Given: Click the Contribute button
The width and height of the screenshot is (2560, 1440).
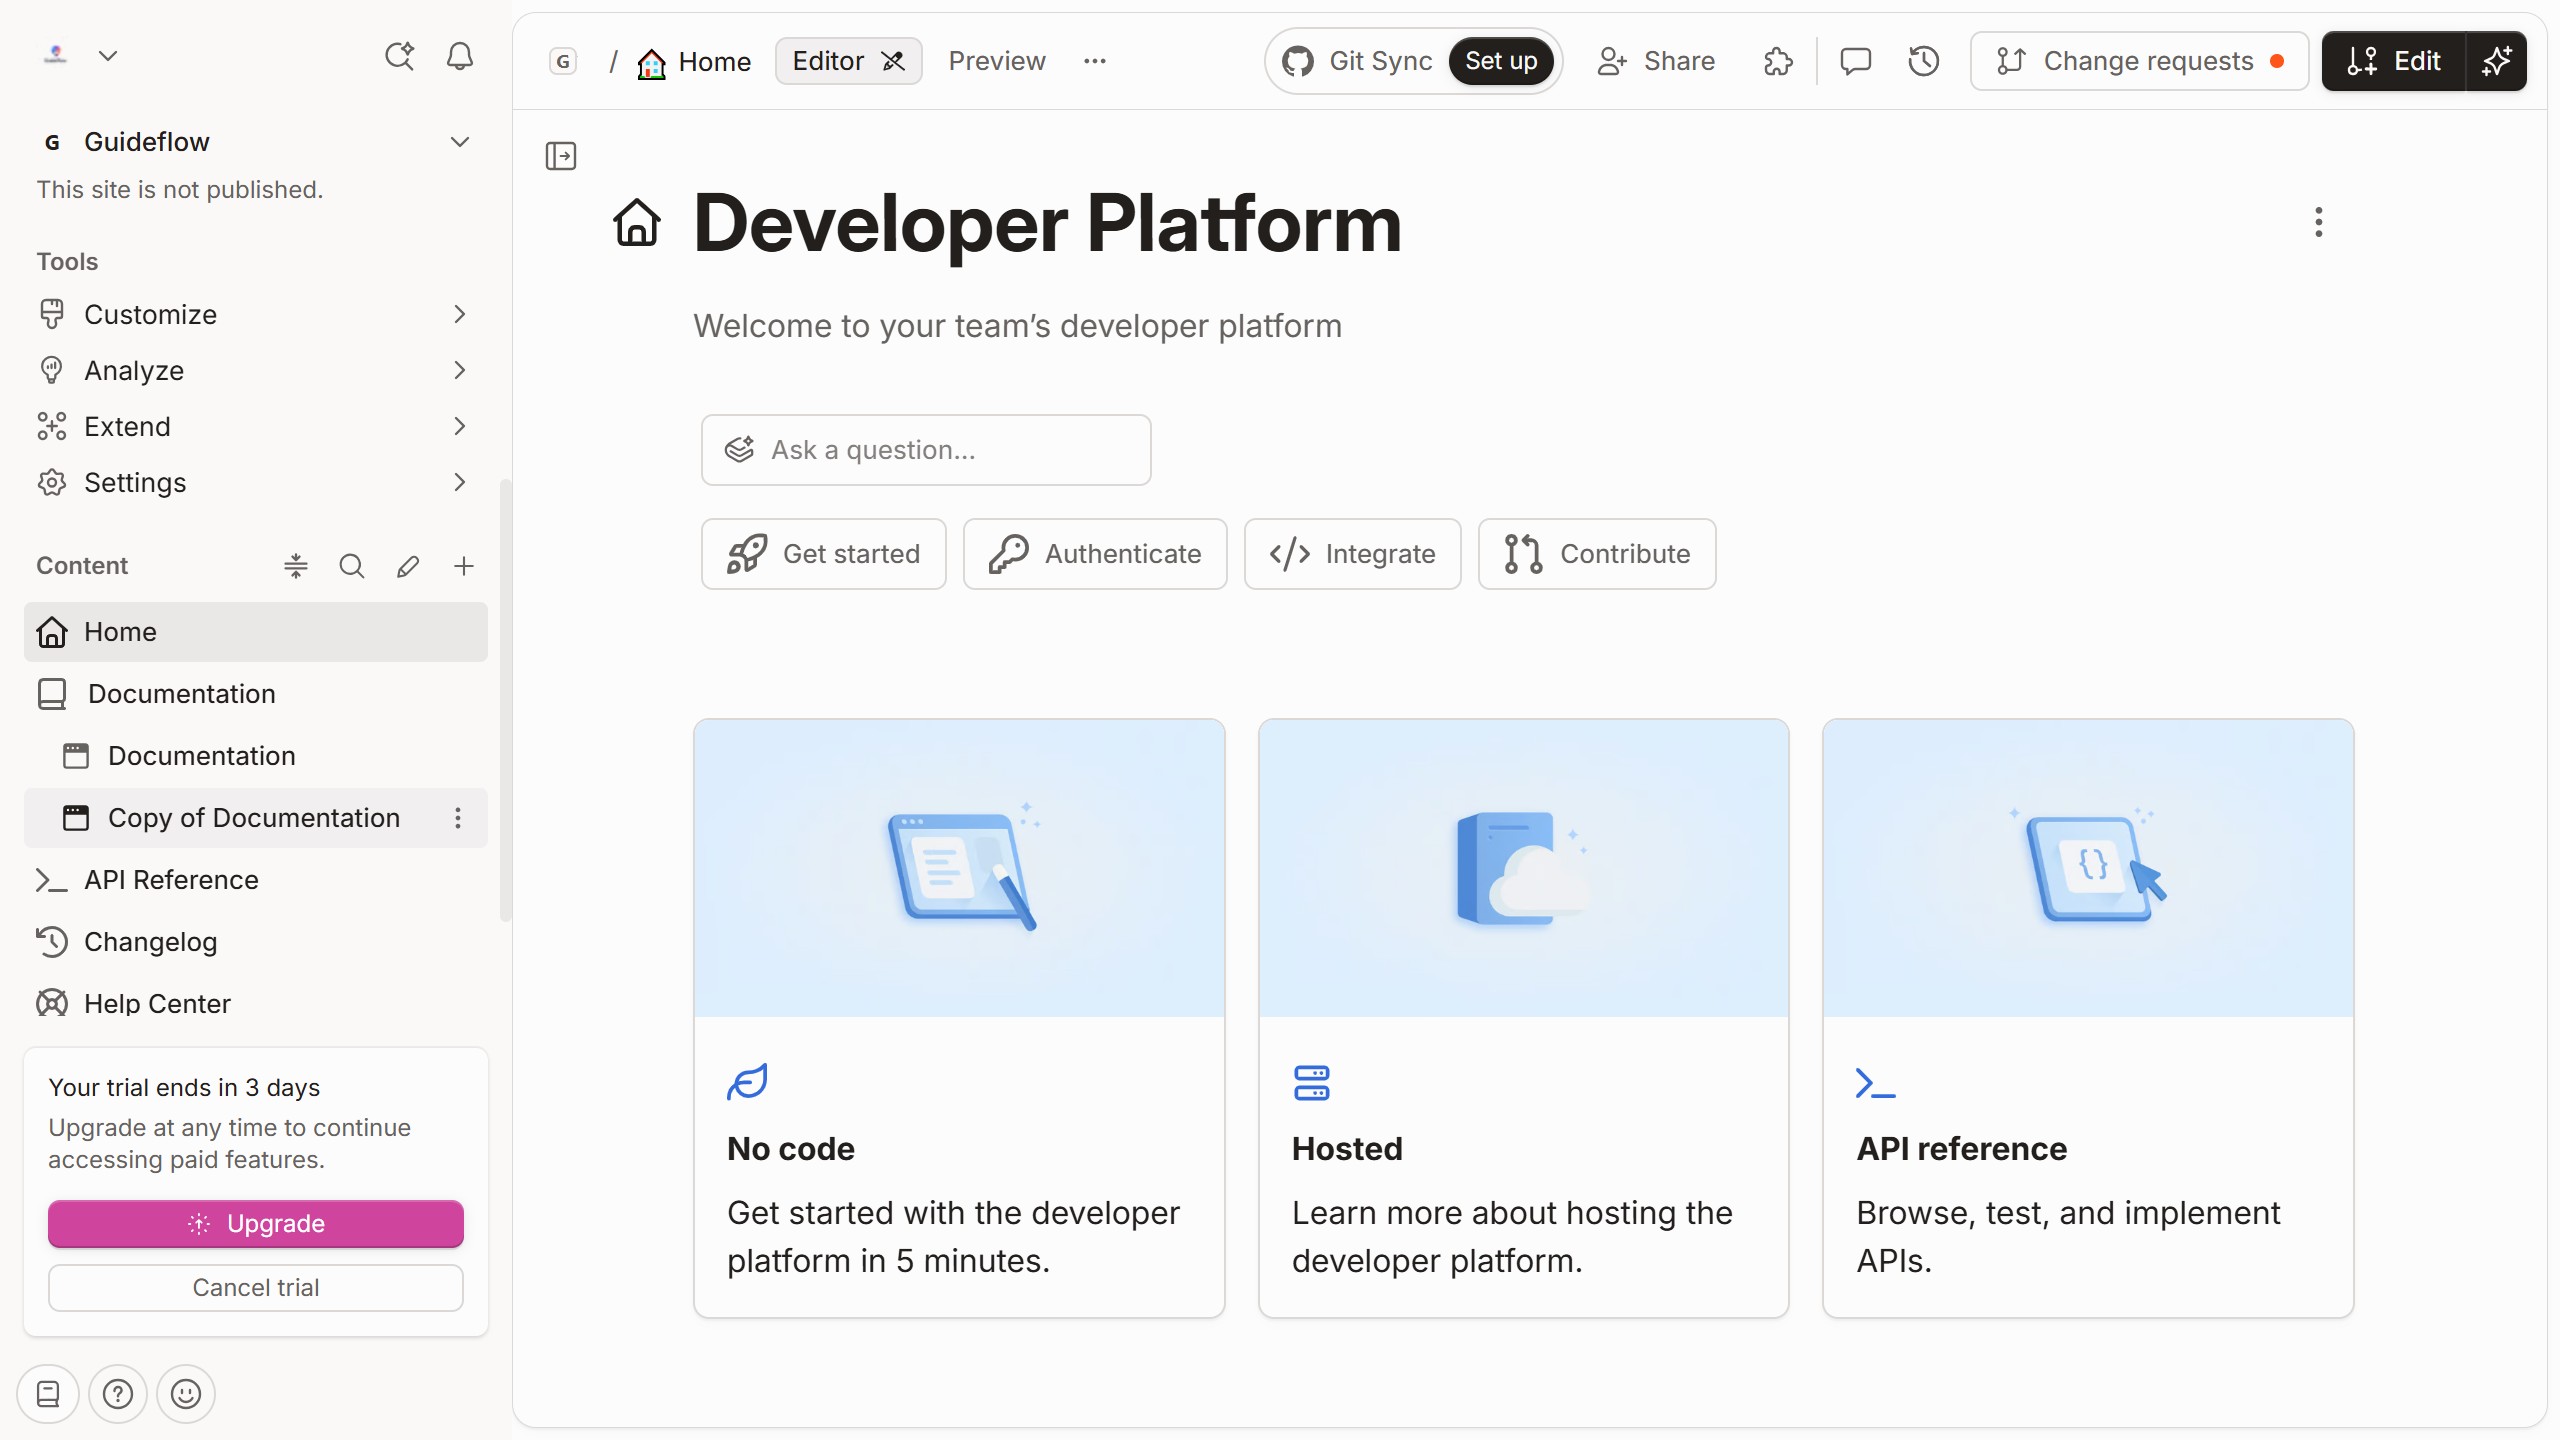Looking at the screenshot, I should pos(1597,554).
